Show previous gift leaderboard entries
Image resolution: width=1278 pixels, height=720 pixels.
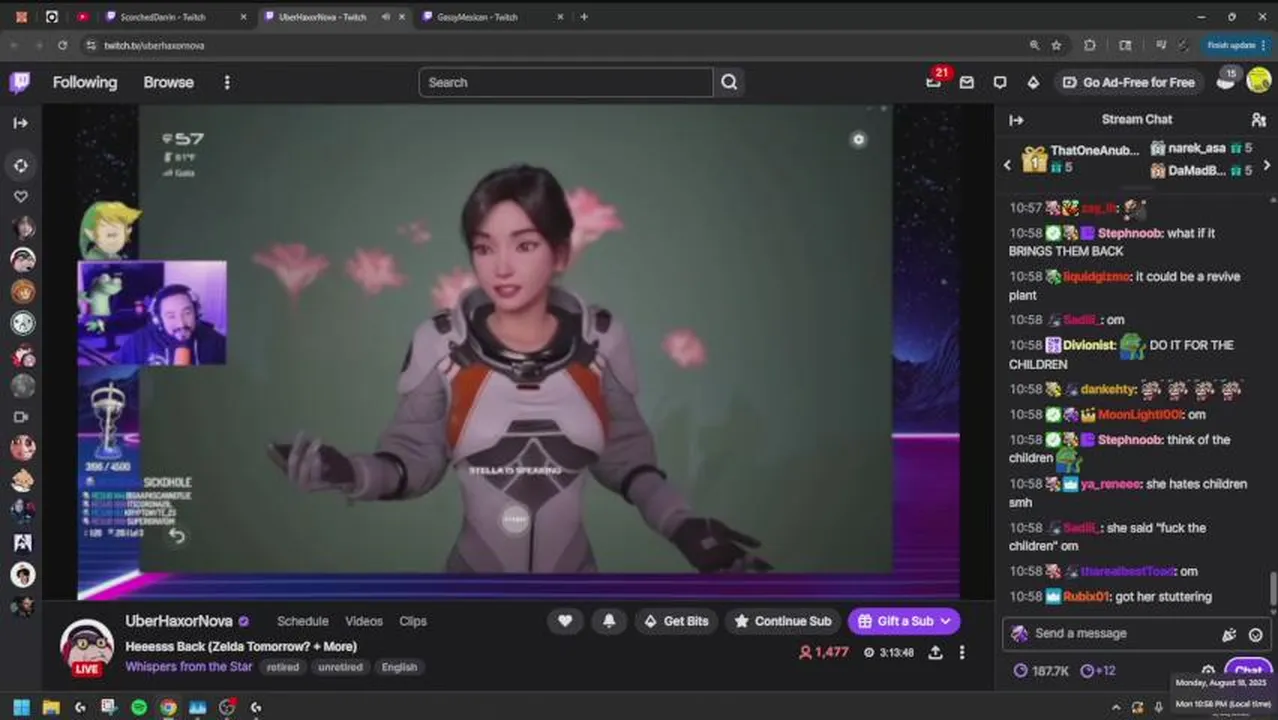click(x=1007, y=165)
